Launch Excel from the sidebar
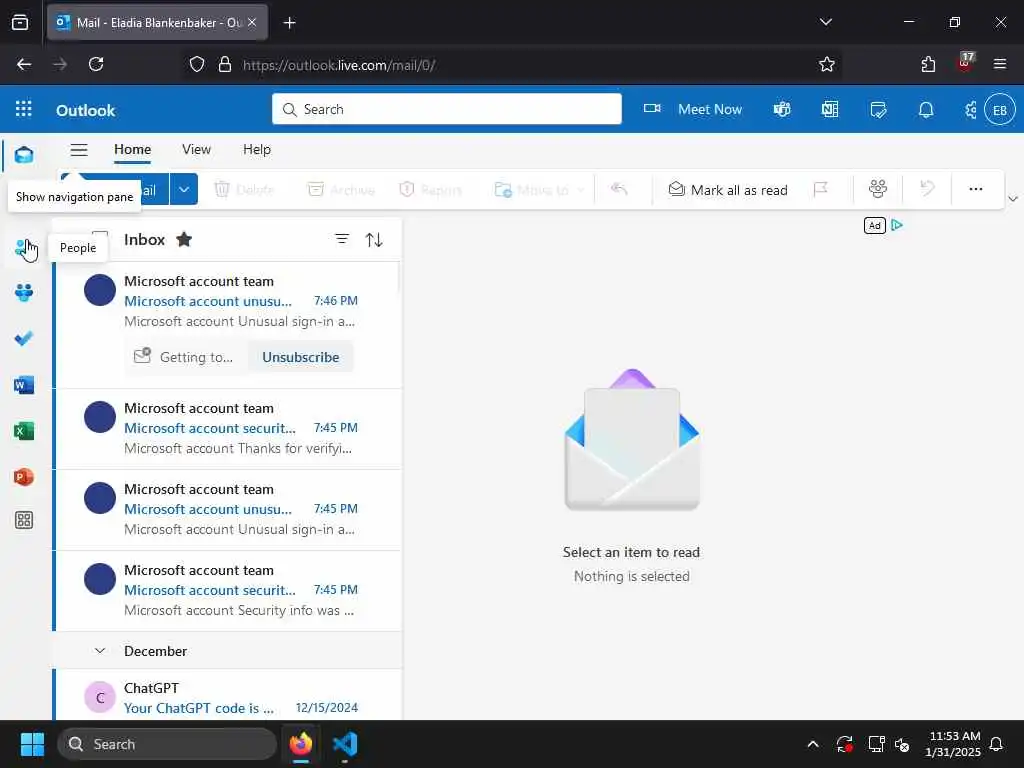Image resolution: width=1024 pixels, height=768 pixels. pos(24,431)
